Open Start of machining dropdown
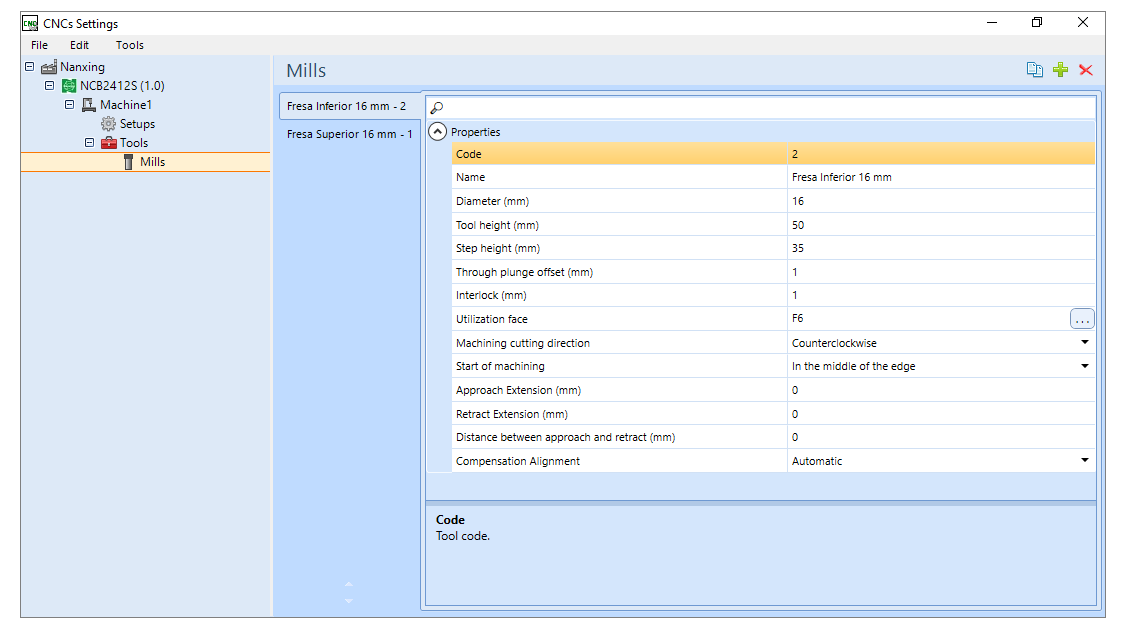This screenshot has height=626, width=1121. 1085,366
